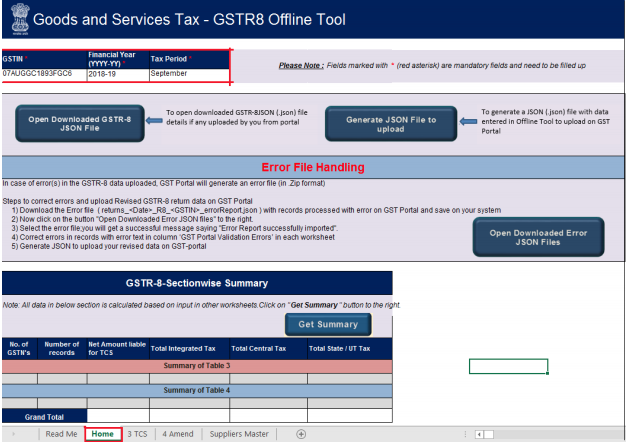Click Grand Total Total Central Tax cell

click(x=268, y=416)
